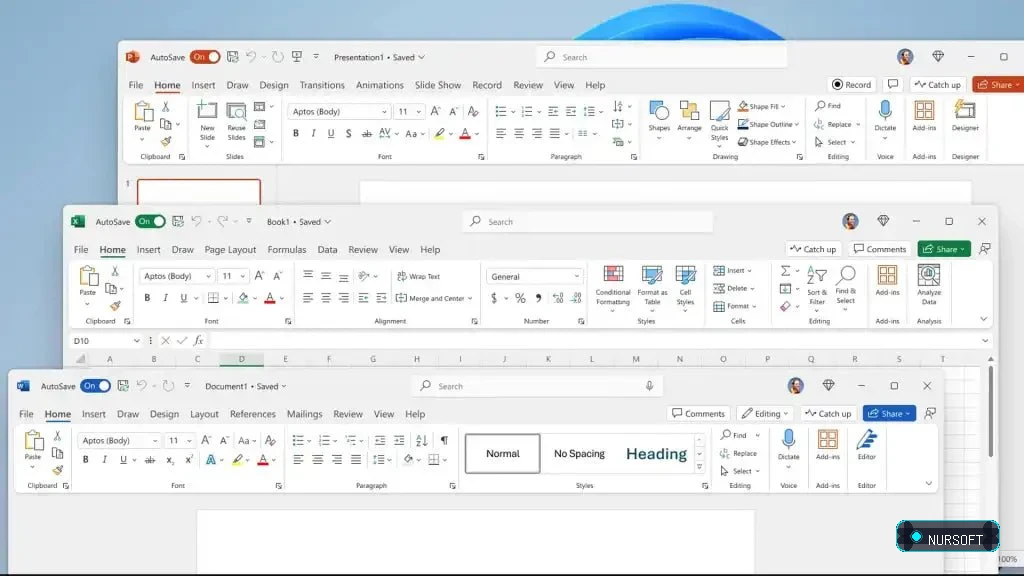
Task: Click Arrange in PowerPoint Drawing group
Action: tap(689, 120)
